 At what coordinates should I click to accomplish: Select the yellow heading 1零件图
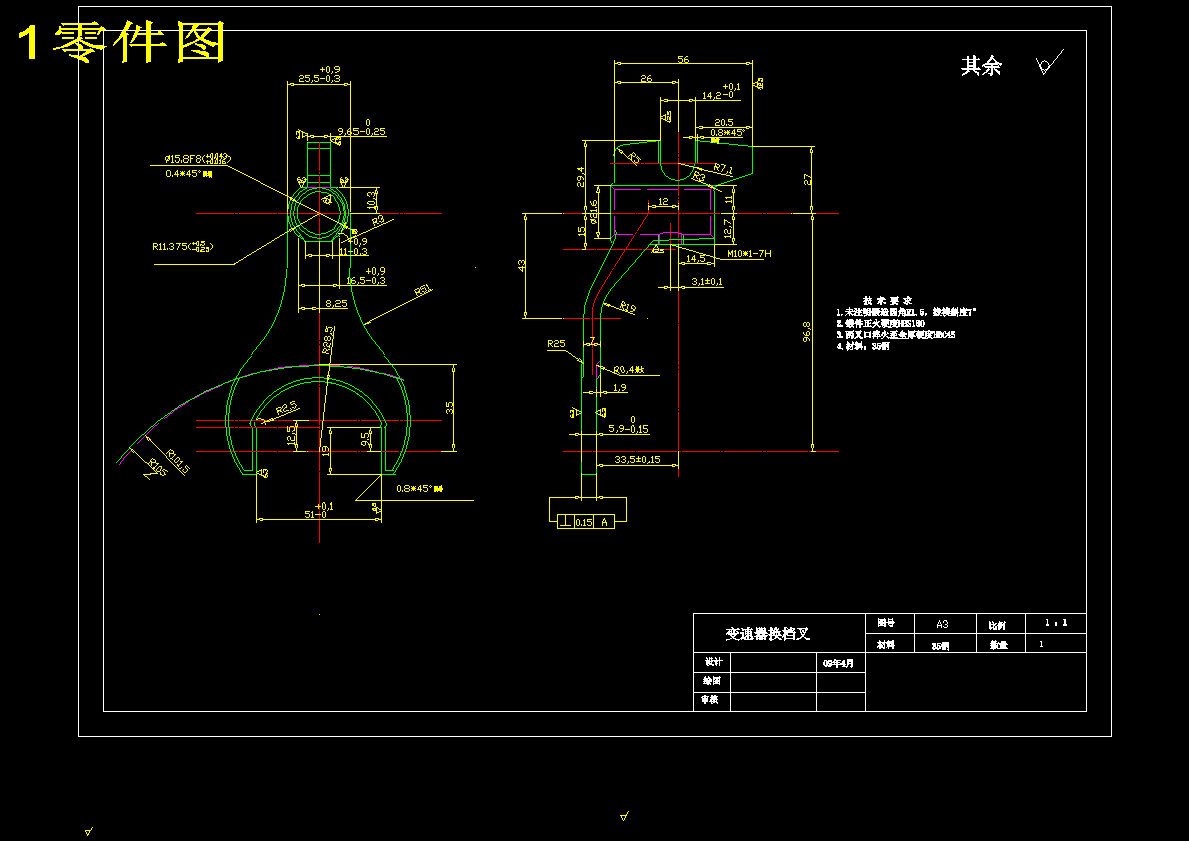pyautogui.click(x=121, y=42)
